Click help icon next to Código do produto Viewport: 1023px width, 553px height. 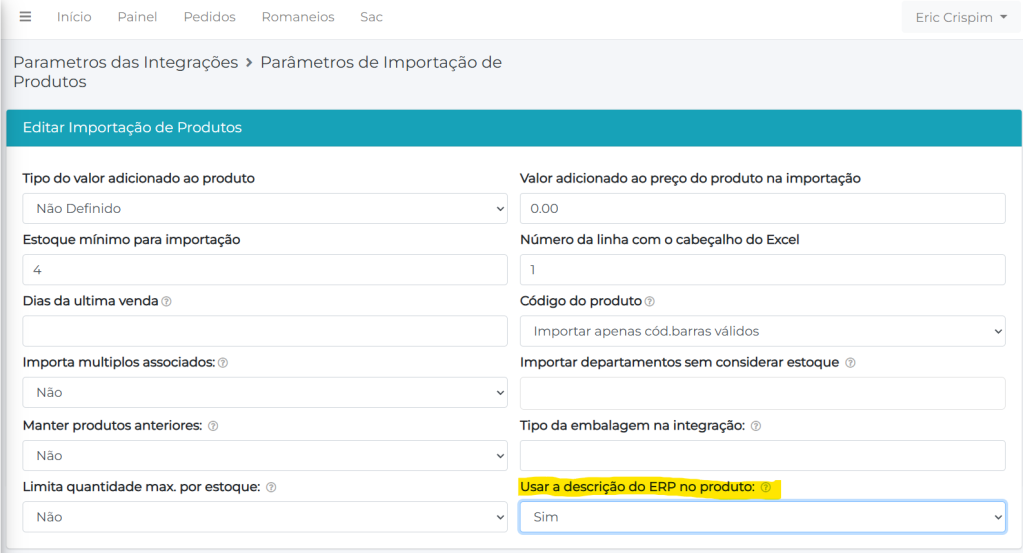[650, 301]
